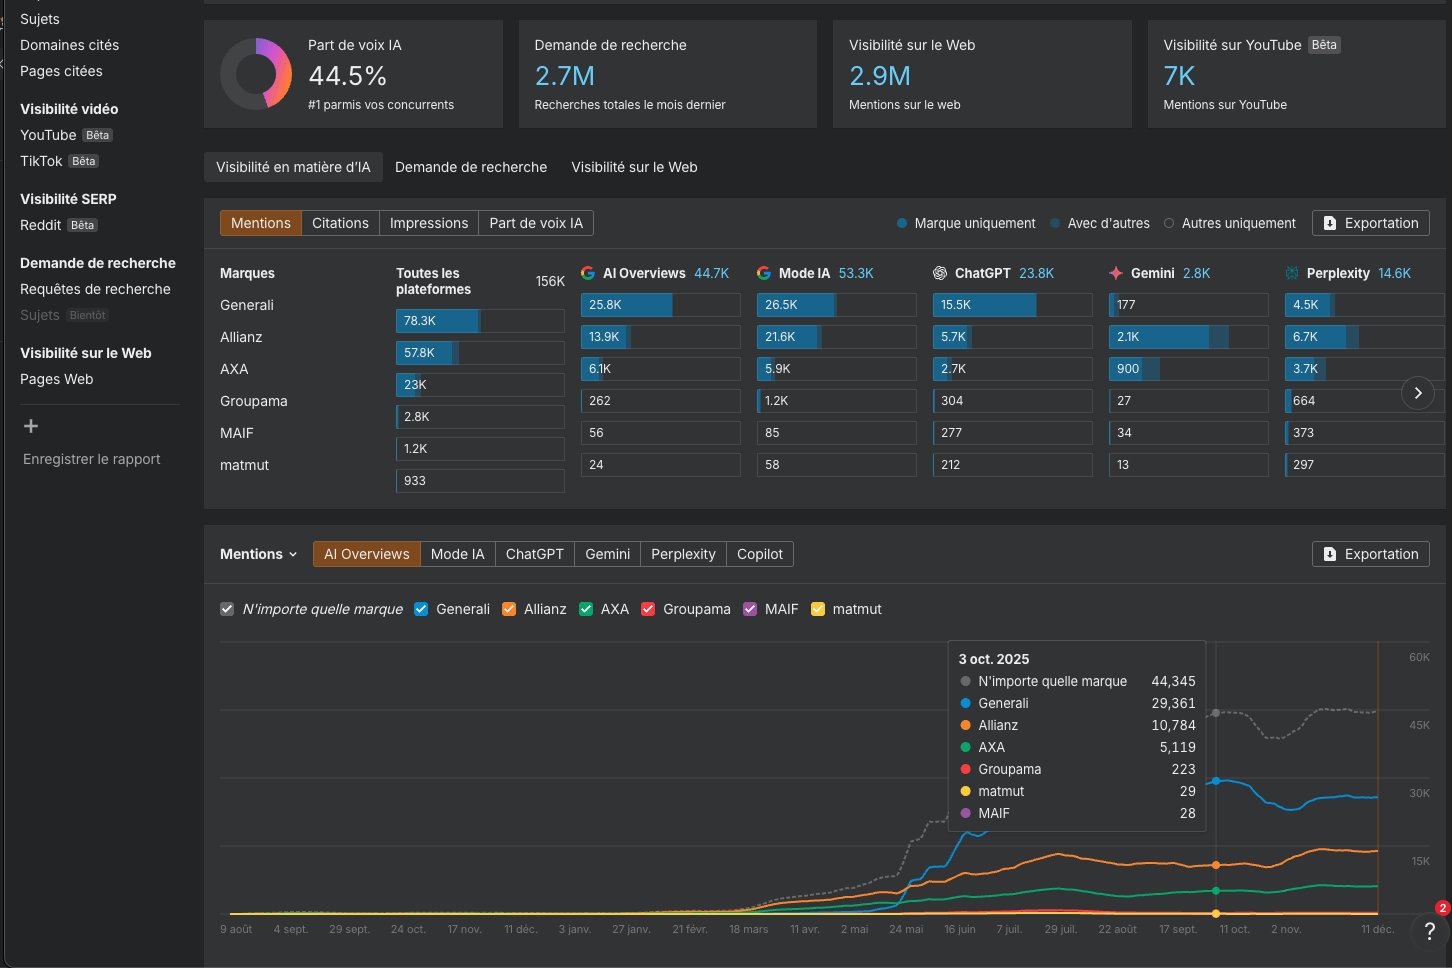
Task: Click the Part de voix IA donut chart
Action: pos(256,74)
